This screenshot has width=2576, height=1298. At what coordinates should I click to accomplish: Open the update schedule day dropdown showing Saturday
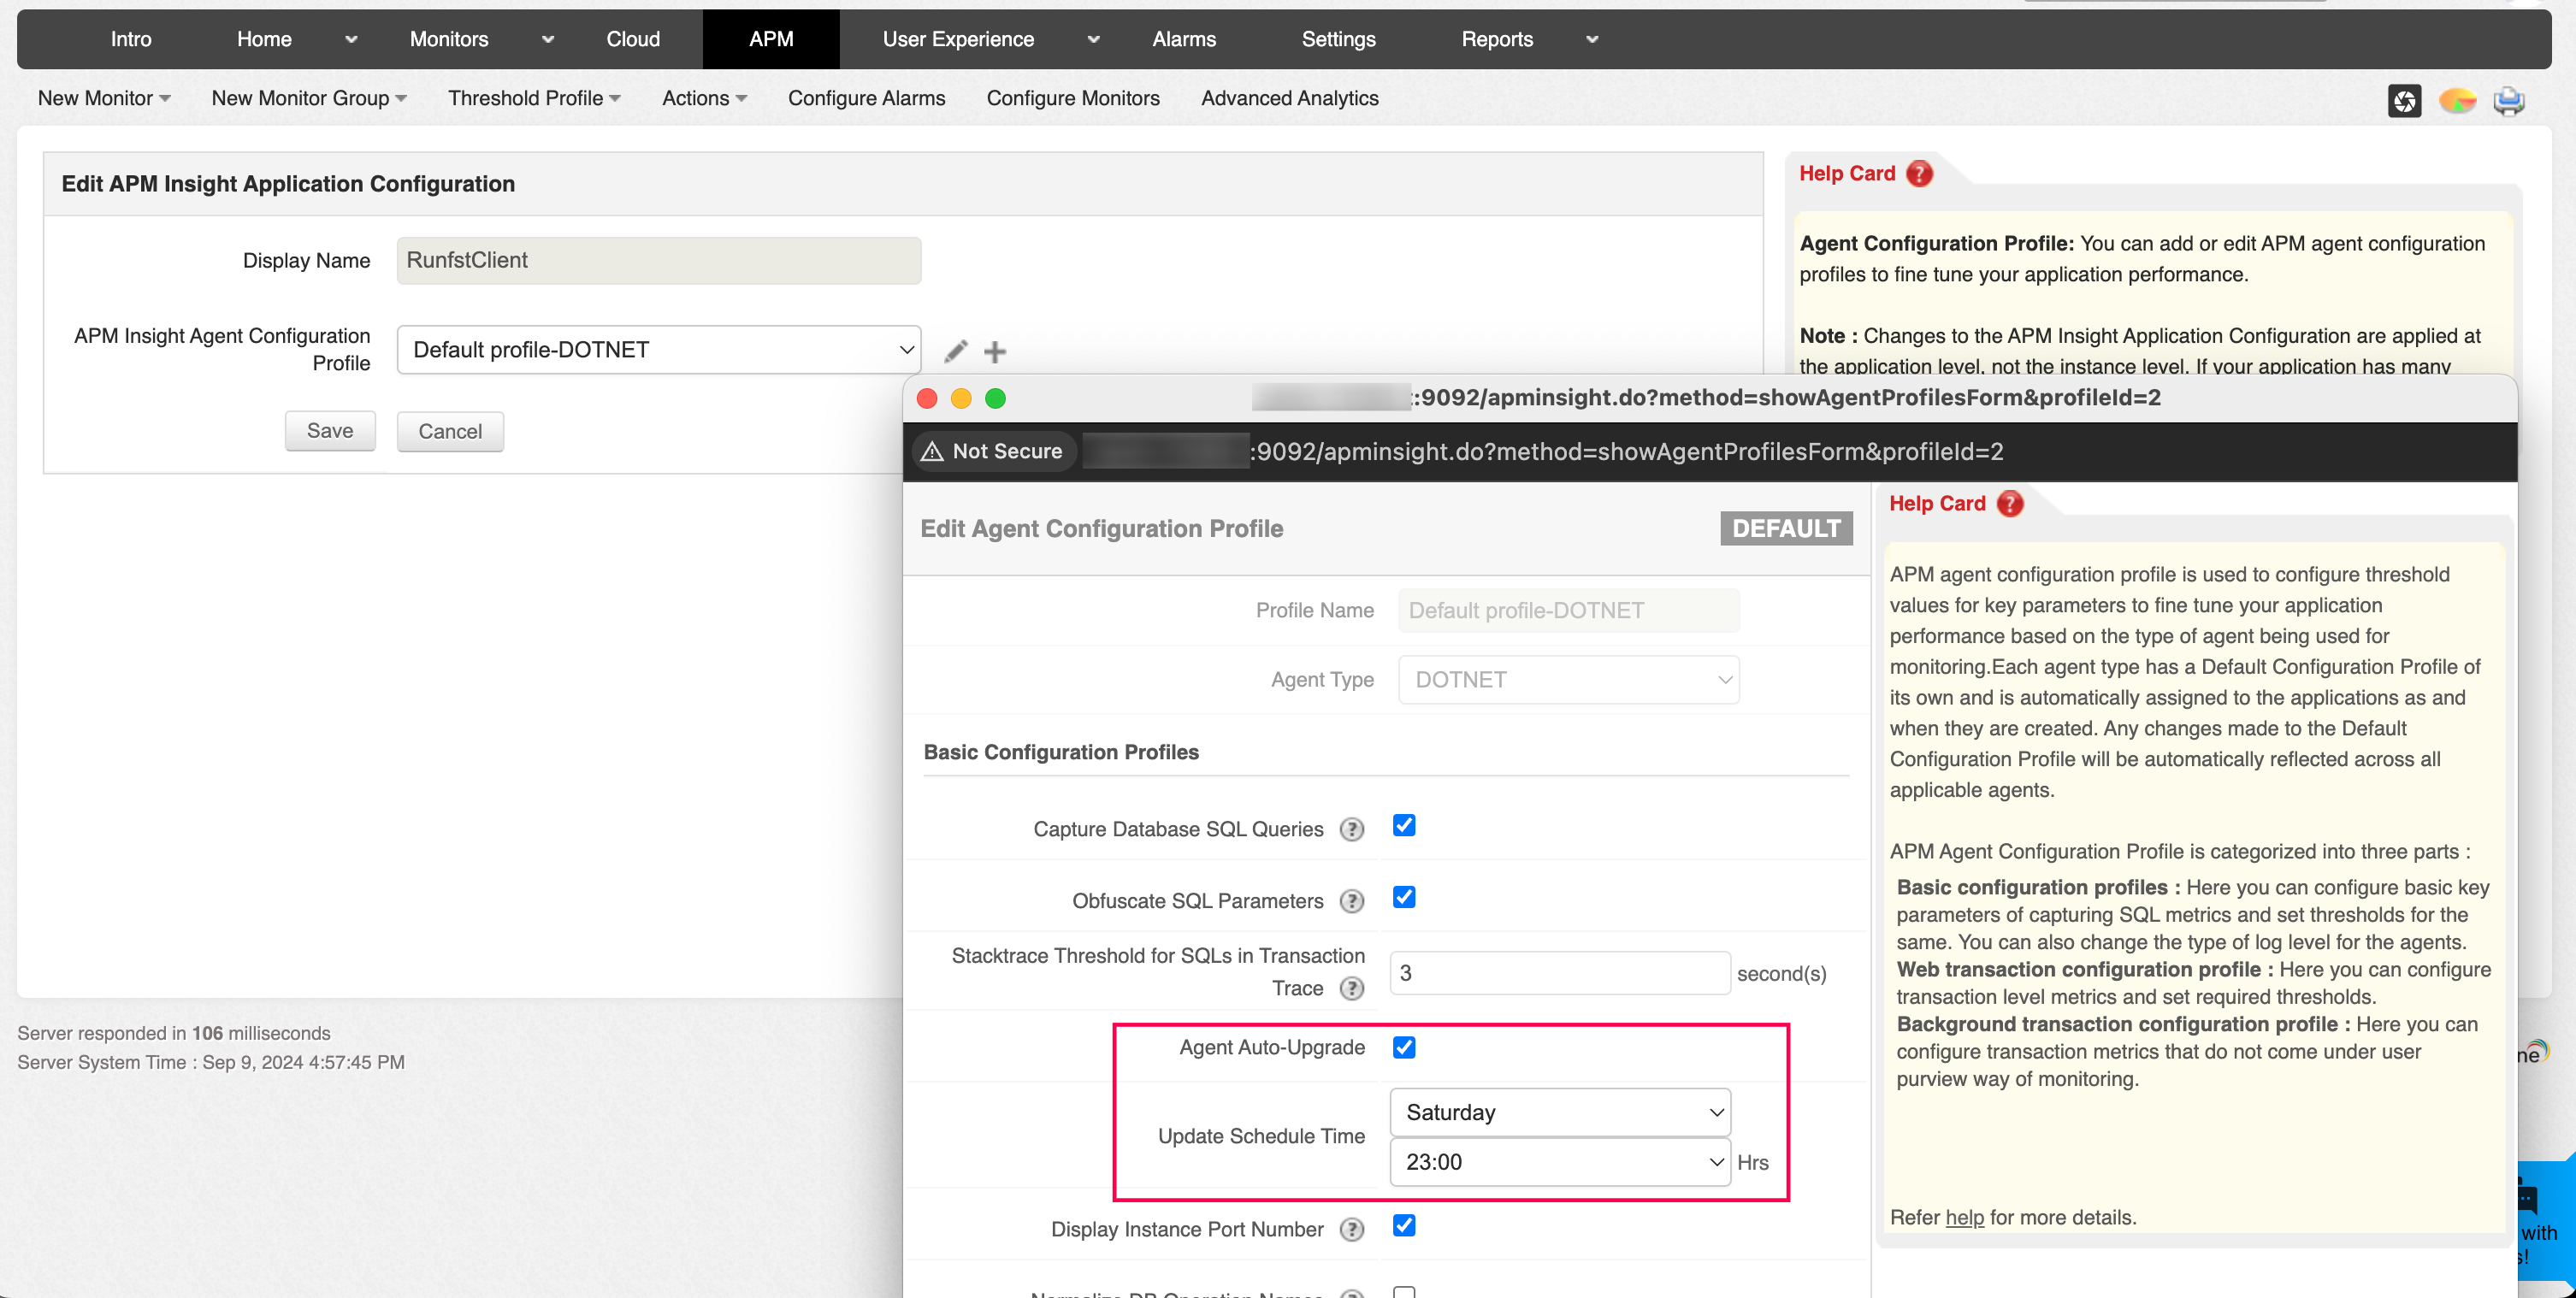coord(1559,1112)
